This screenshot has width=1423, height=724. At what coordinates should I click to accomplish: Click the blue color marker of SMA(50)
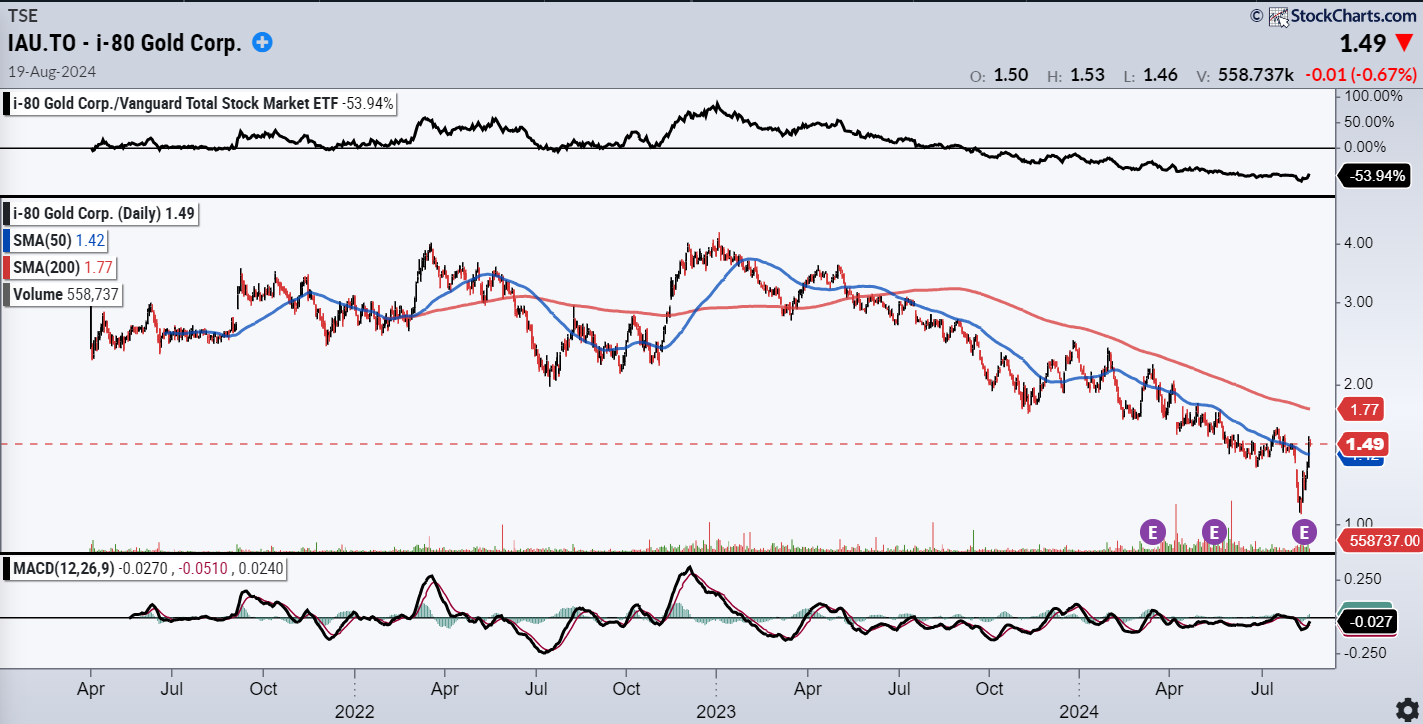(x=8, y=240)
